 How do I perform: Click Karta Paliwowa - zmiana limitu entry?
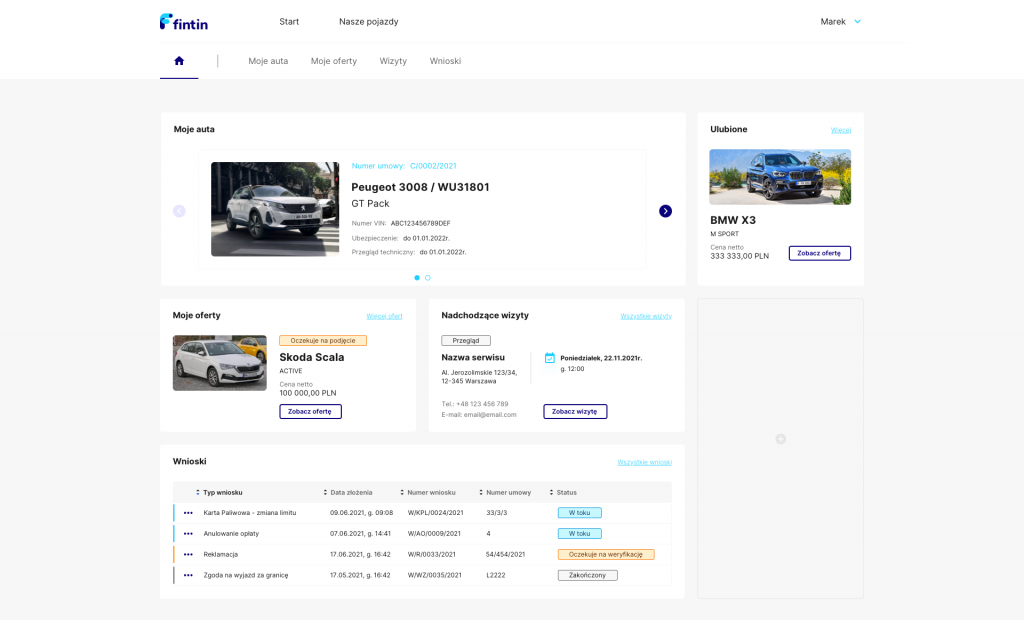tap(249, 513)
